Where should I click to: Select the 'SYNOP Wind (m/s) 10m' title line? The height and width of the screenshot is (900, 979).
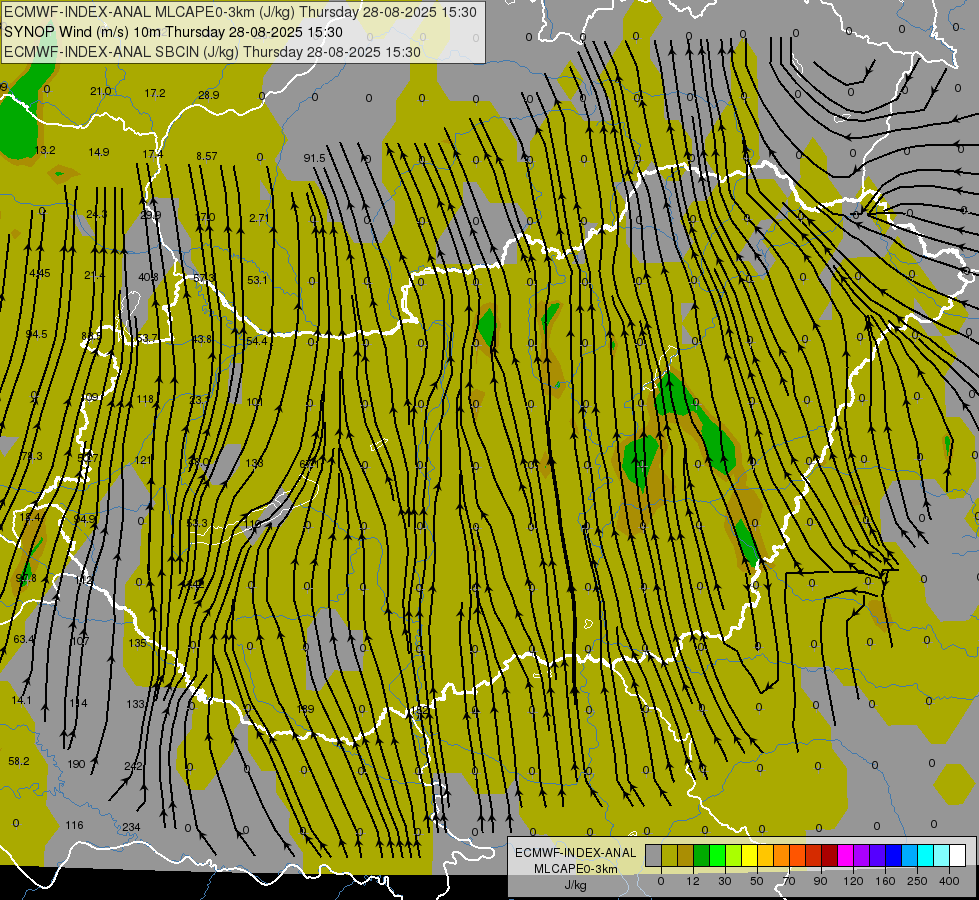174,32
